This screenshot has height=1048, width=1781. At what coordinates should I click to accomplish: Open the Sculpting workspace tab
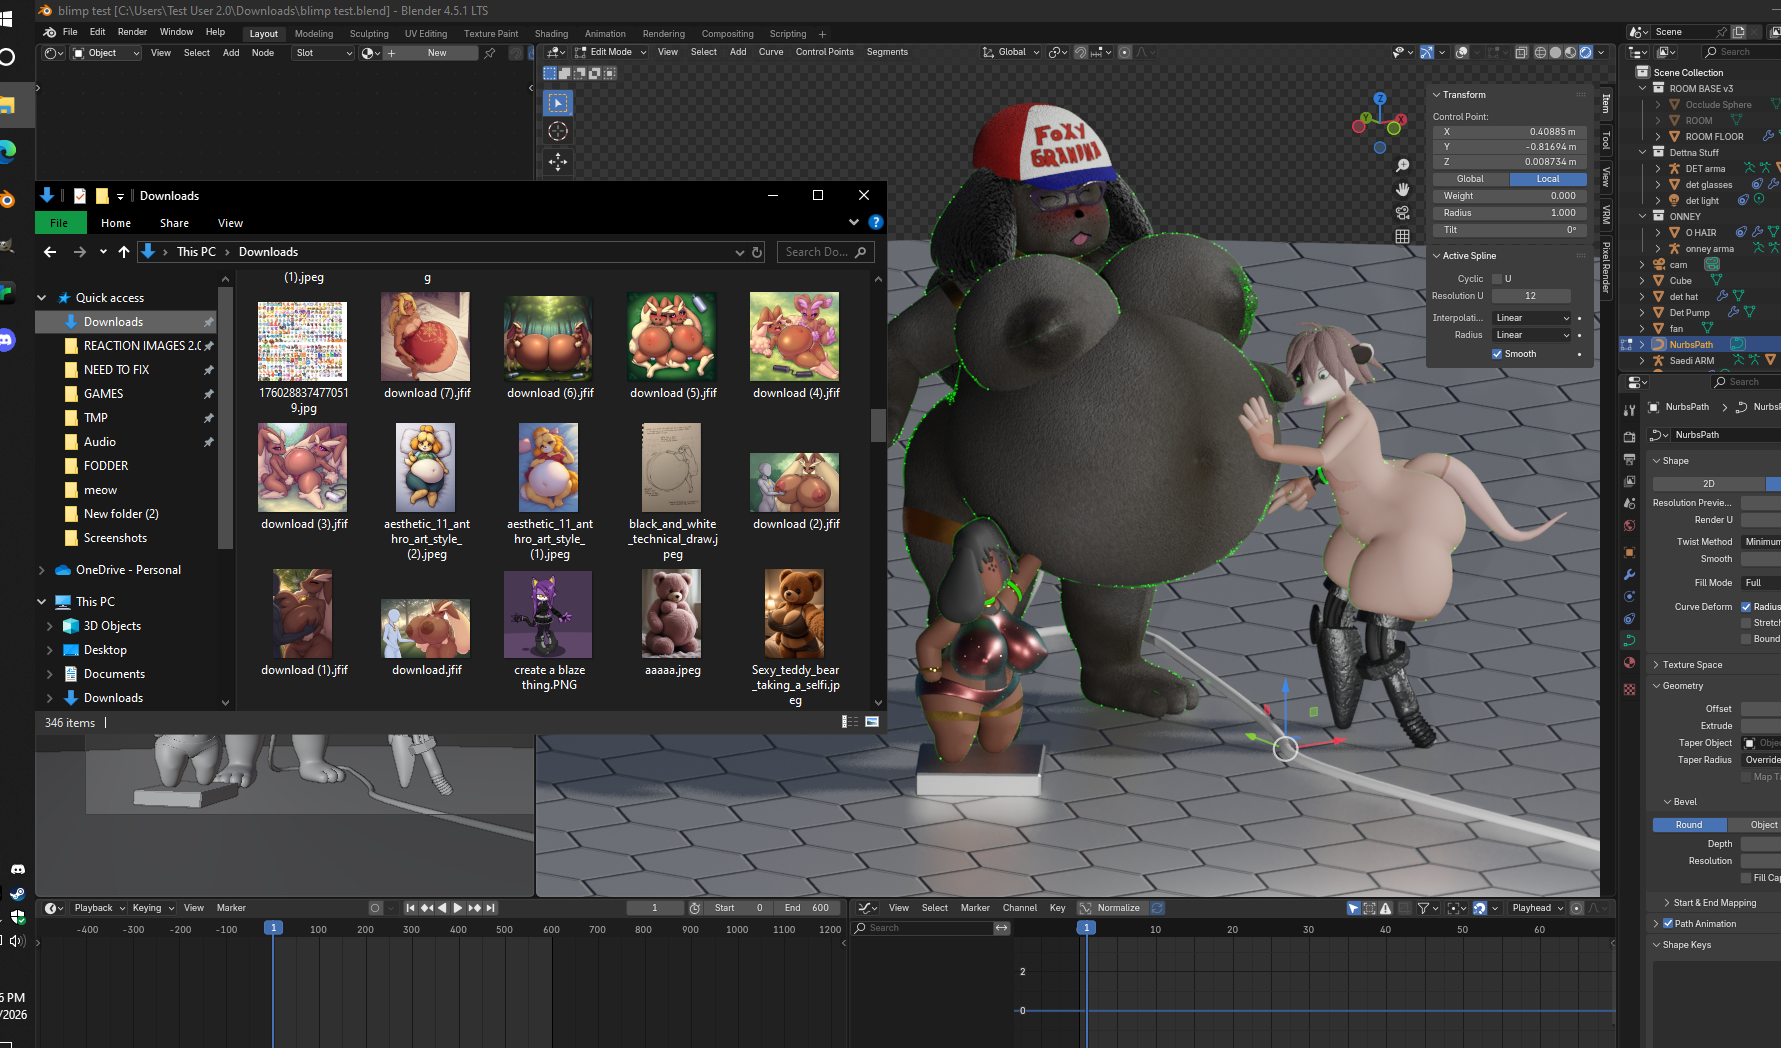(x=369, y=34)
